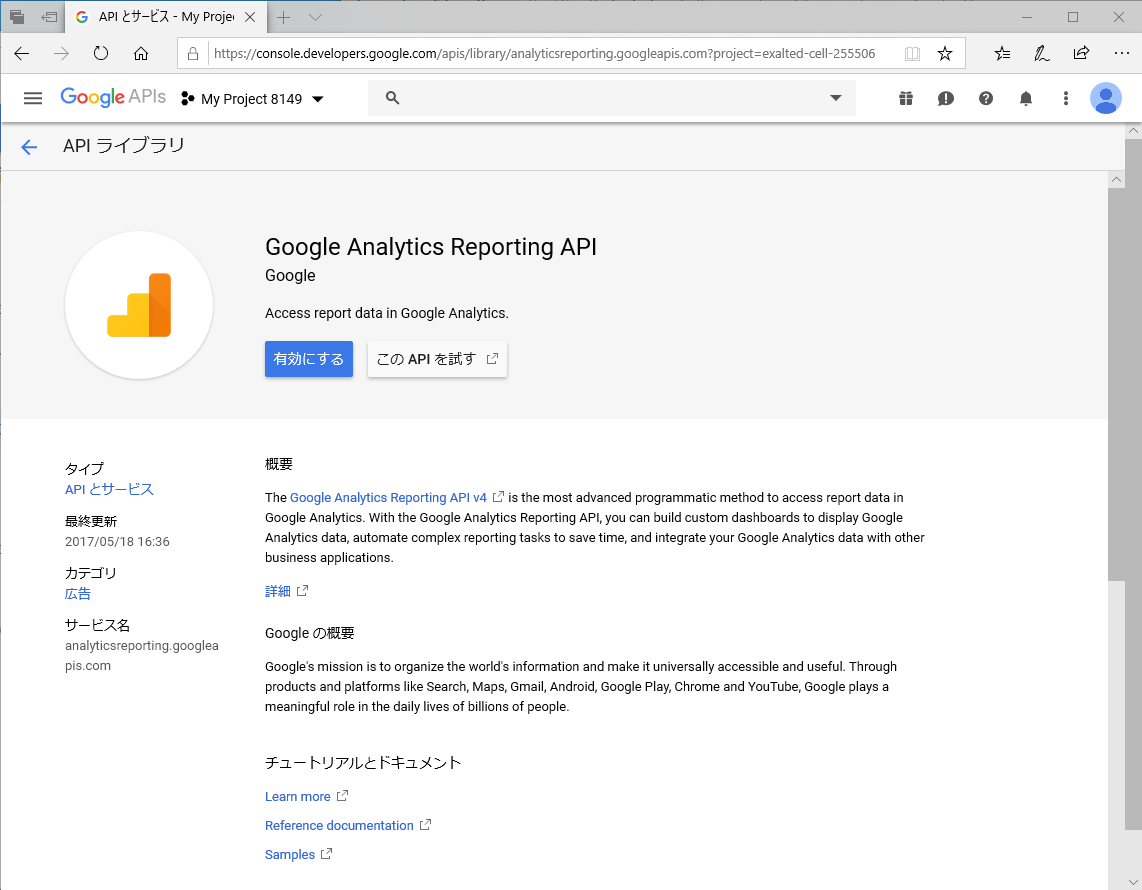Click the site lock security icon
This screenshot has height=890, width=1142.
pyautogui.click(x=193, y=54)
